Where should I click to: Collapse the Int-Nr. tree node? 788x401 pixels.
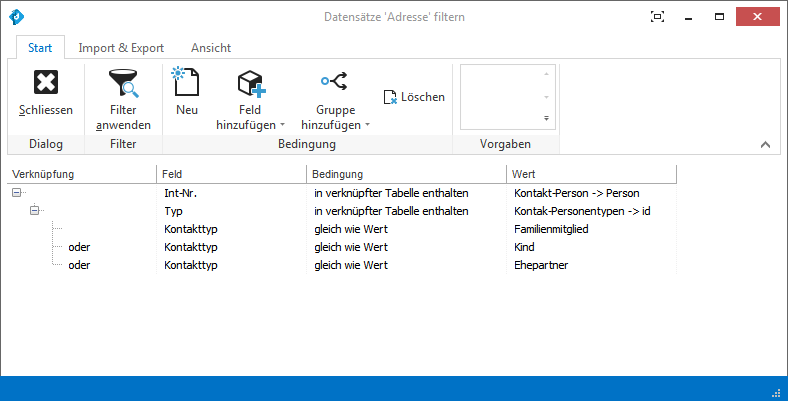point(17,192)
